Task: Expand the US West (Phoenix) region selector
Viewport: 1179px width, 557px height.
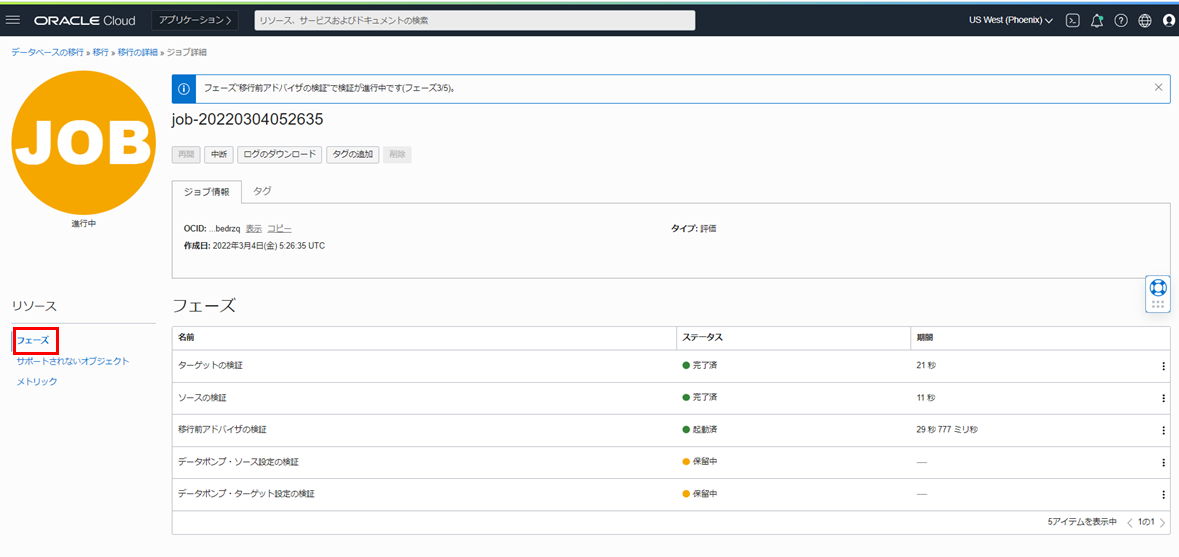Action: [x=1010, y=20]
